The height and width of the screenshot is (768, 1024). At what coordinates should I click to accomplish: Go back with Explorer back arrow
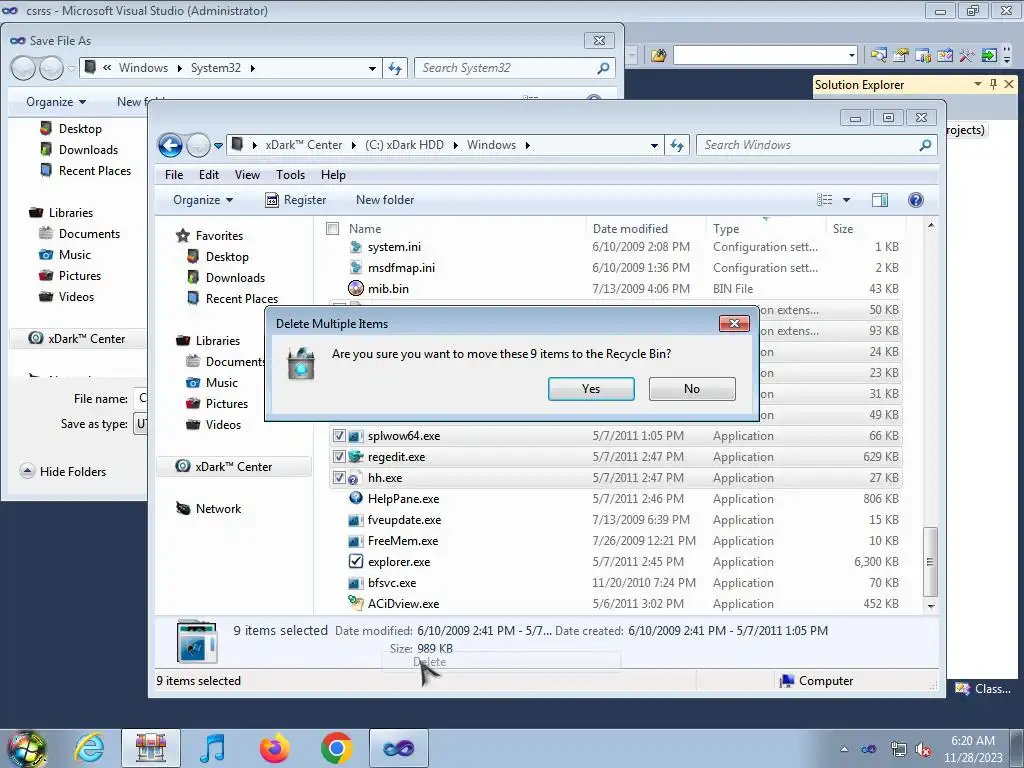click(170, 145)
